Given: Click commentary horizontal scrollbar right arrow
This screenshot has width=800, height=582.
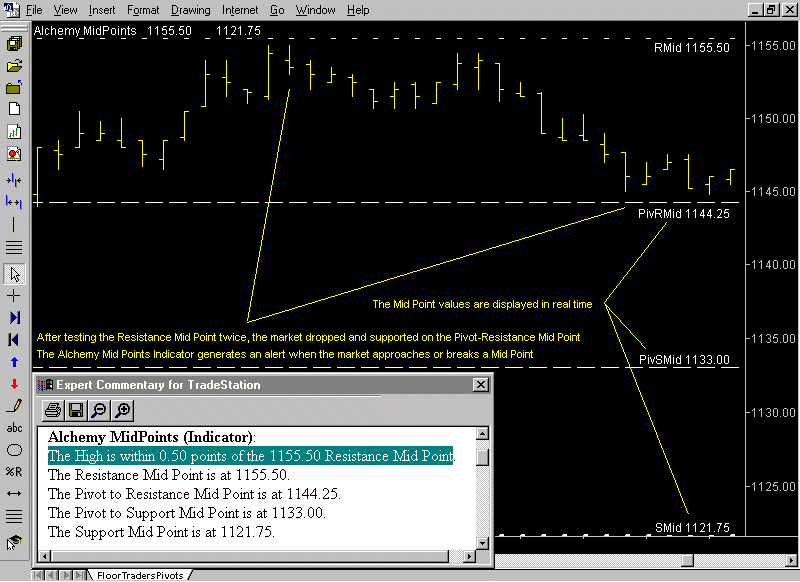Looking at the screenshot, I should pos(469,556).
